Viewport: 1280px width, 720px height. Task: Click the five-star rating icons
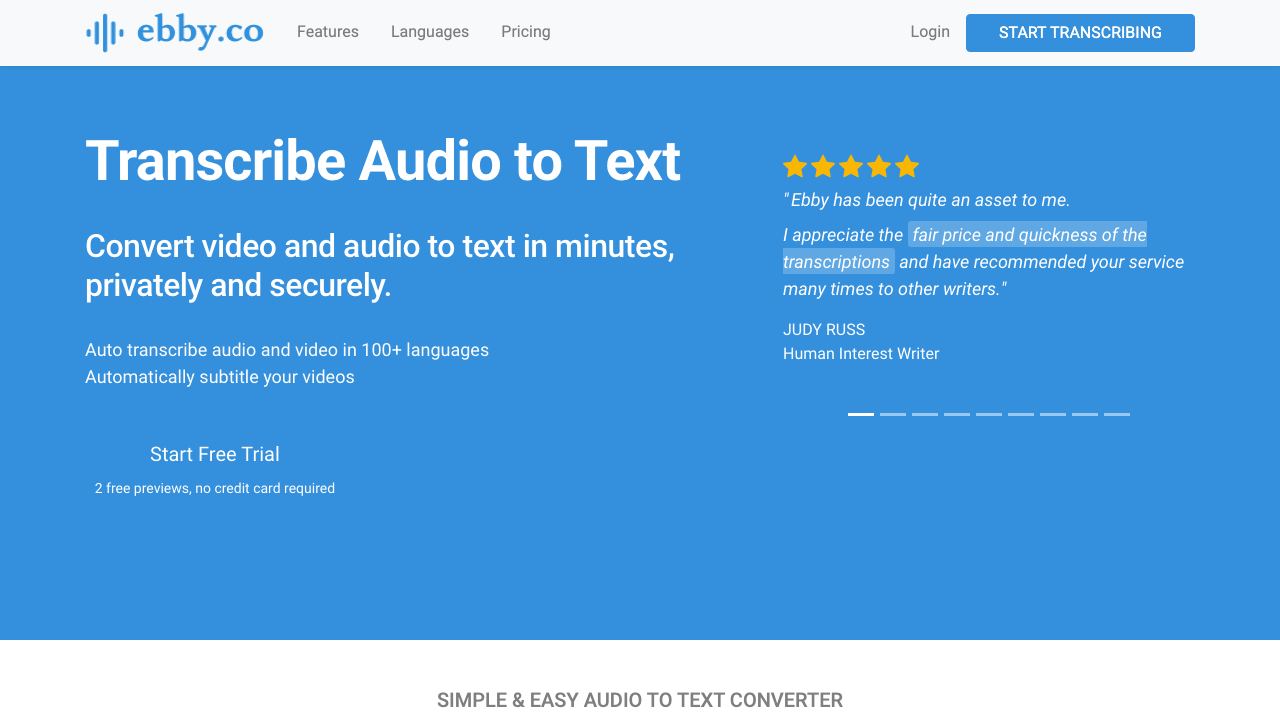(x=851, y=166)
